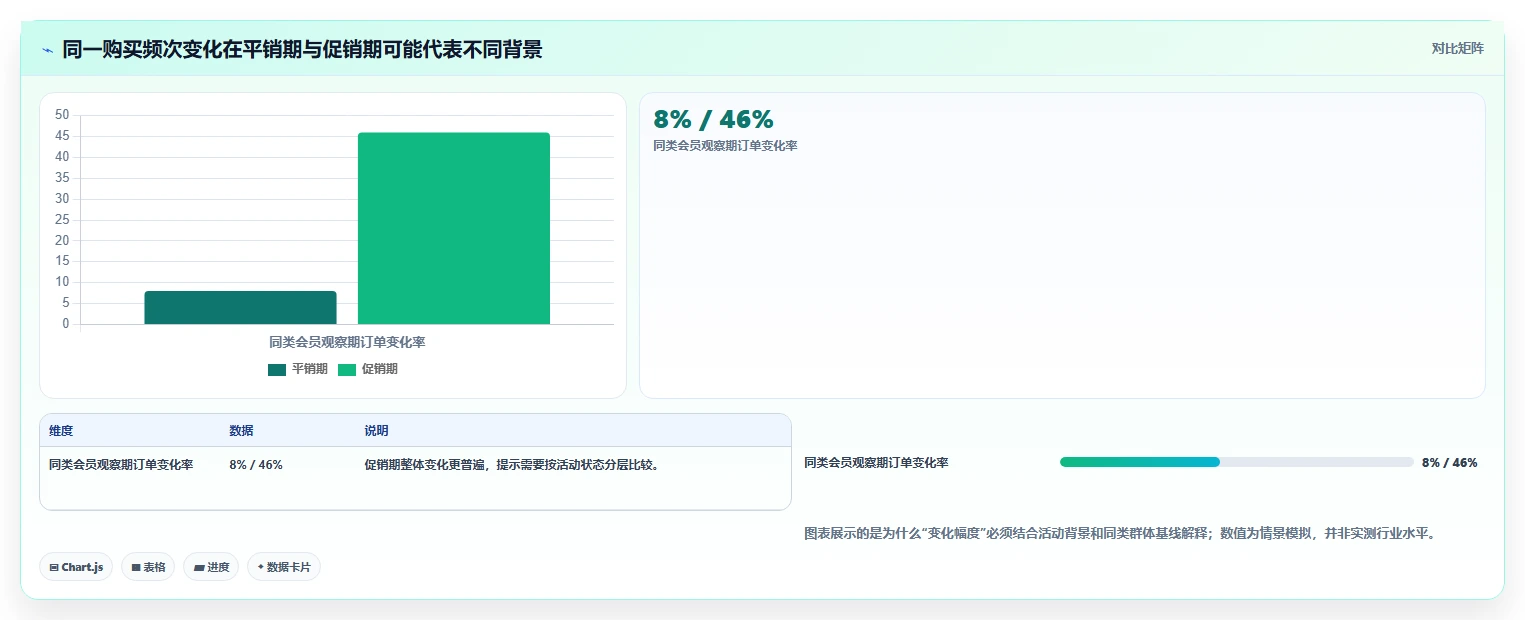Select the Chart.js tag chip

pyautogui.click(x=77, y=567)
